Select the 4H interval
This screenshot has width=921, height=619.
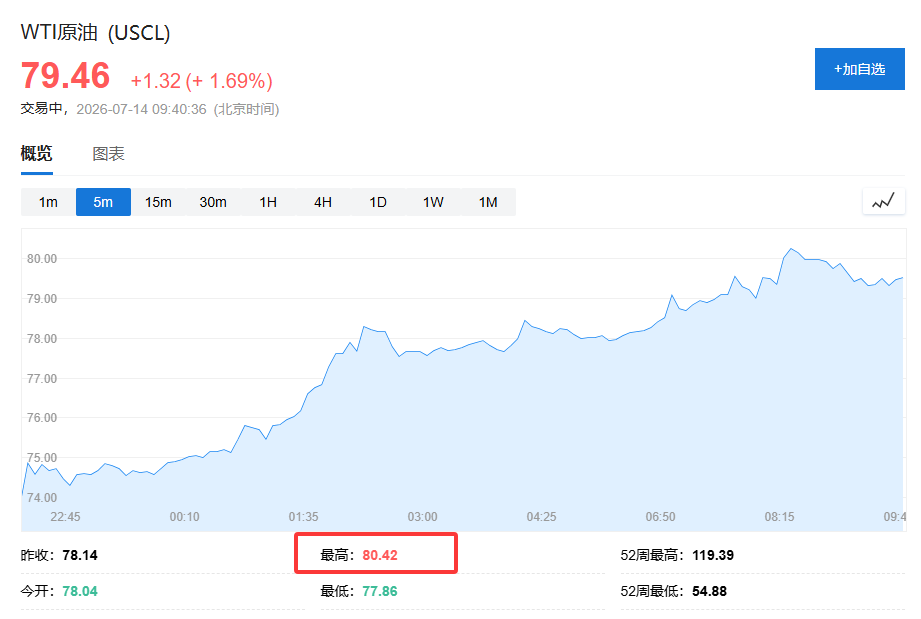(x=323, y=202)
